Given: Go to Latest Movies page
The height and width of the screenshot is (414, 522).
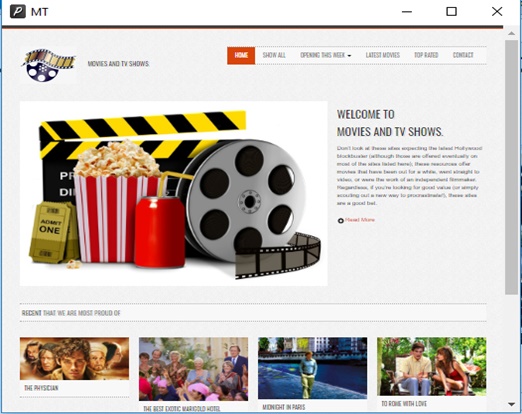Looking at the screenshot, I should point(383,55).
